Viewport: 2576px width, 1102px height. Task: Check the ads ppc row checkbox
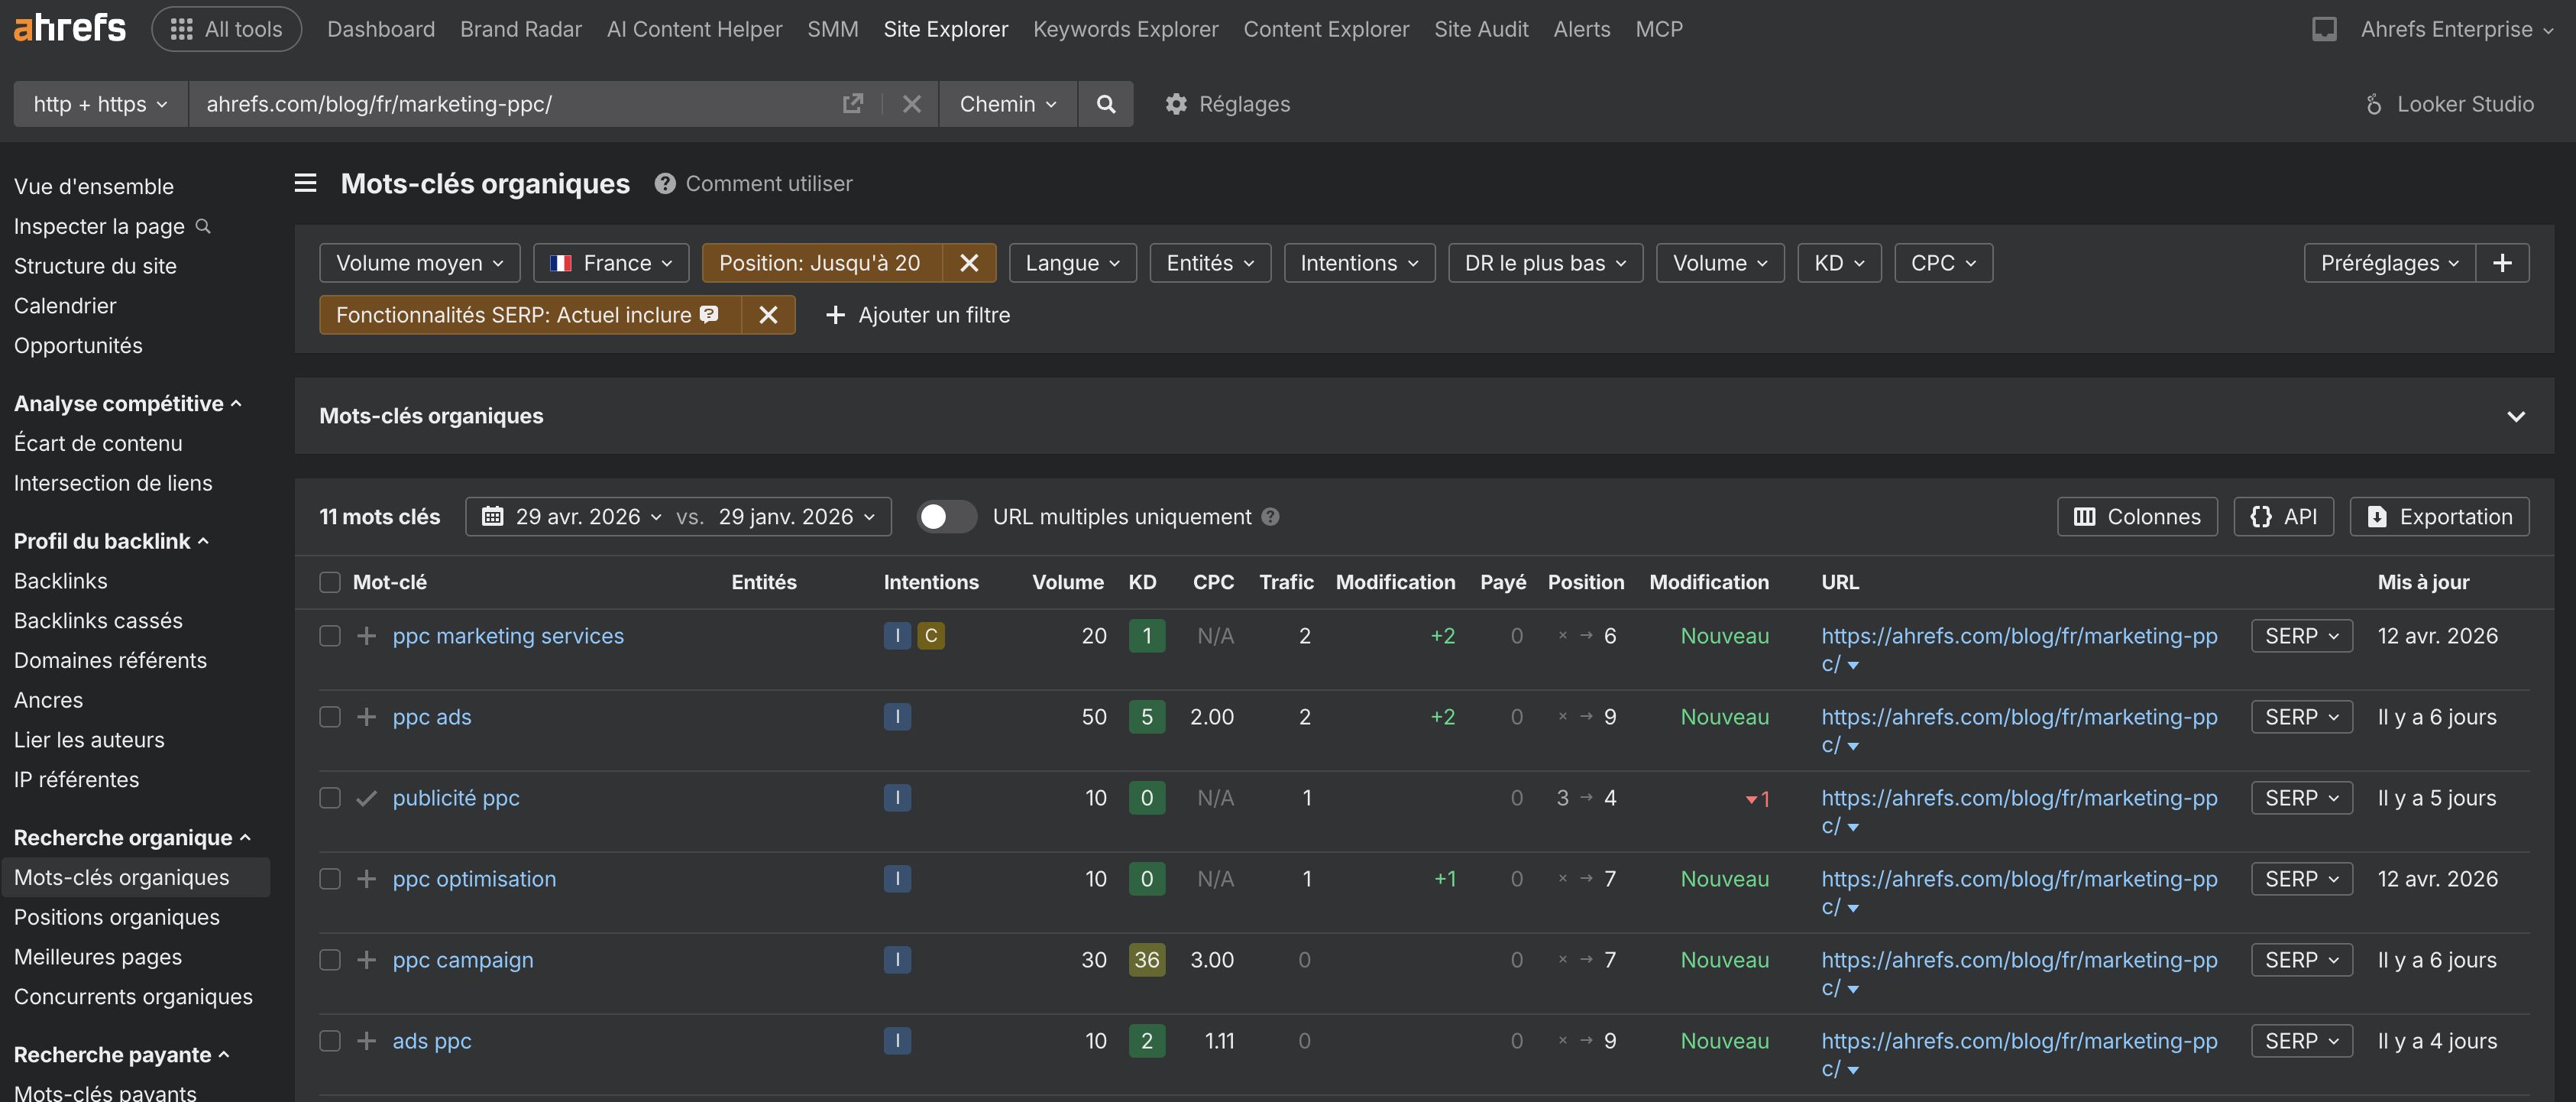point(330,1041)
